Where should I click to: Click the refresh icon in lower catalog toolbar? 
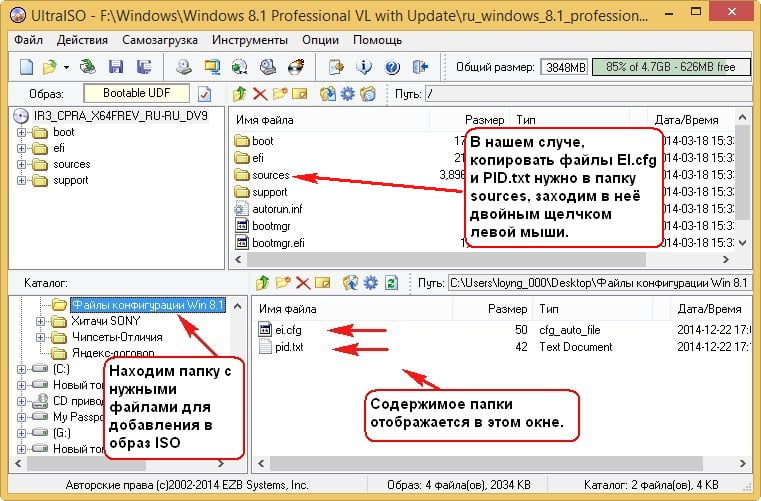(x=392, y=283)
